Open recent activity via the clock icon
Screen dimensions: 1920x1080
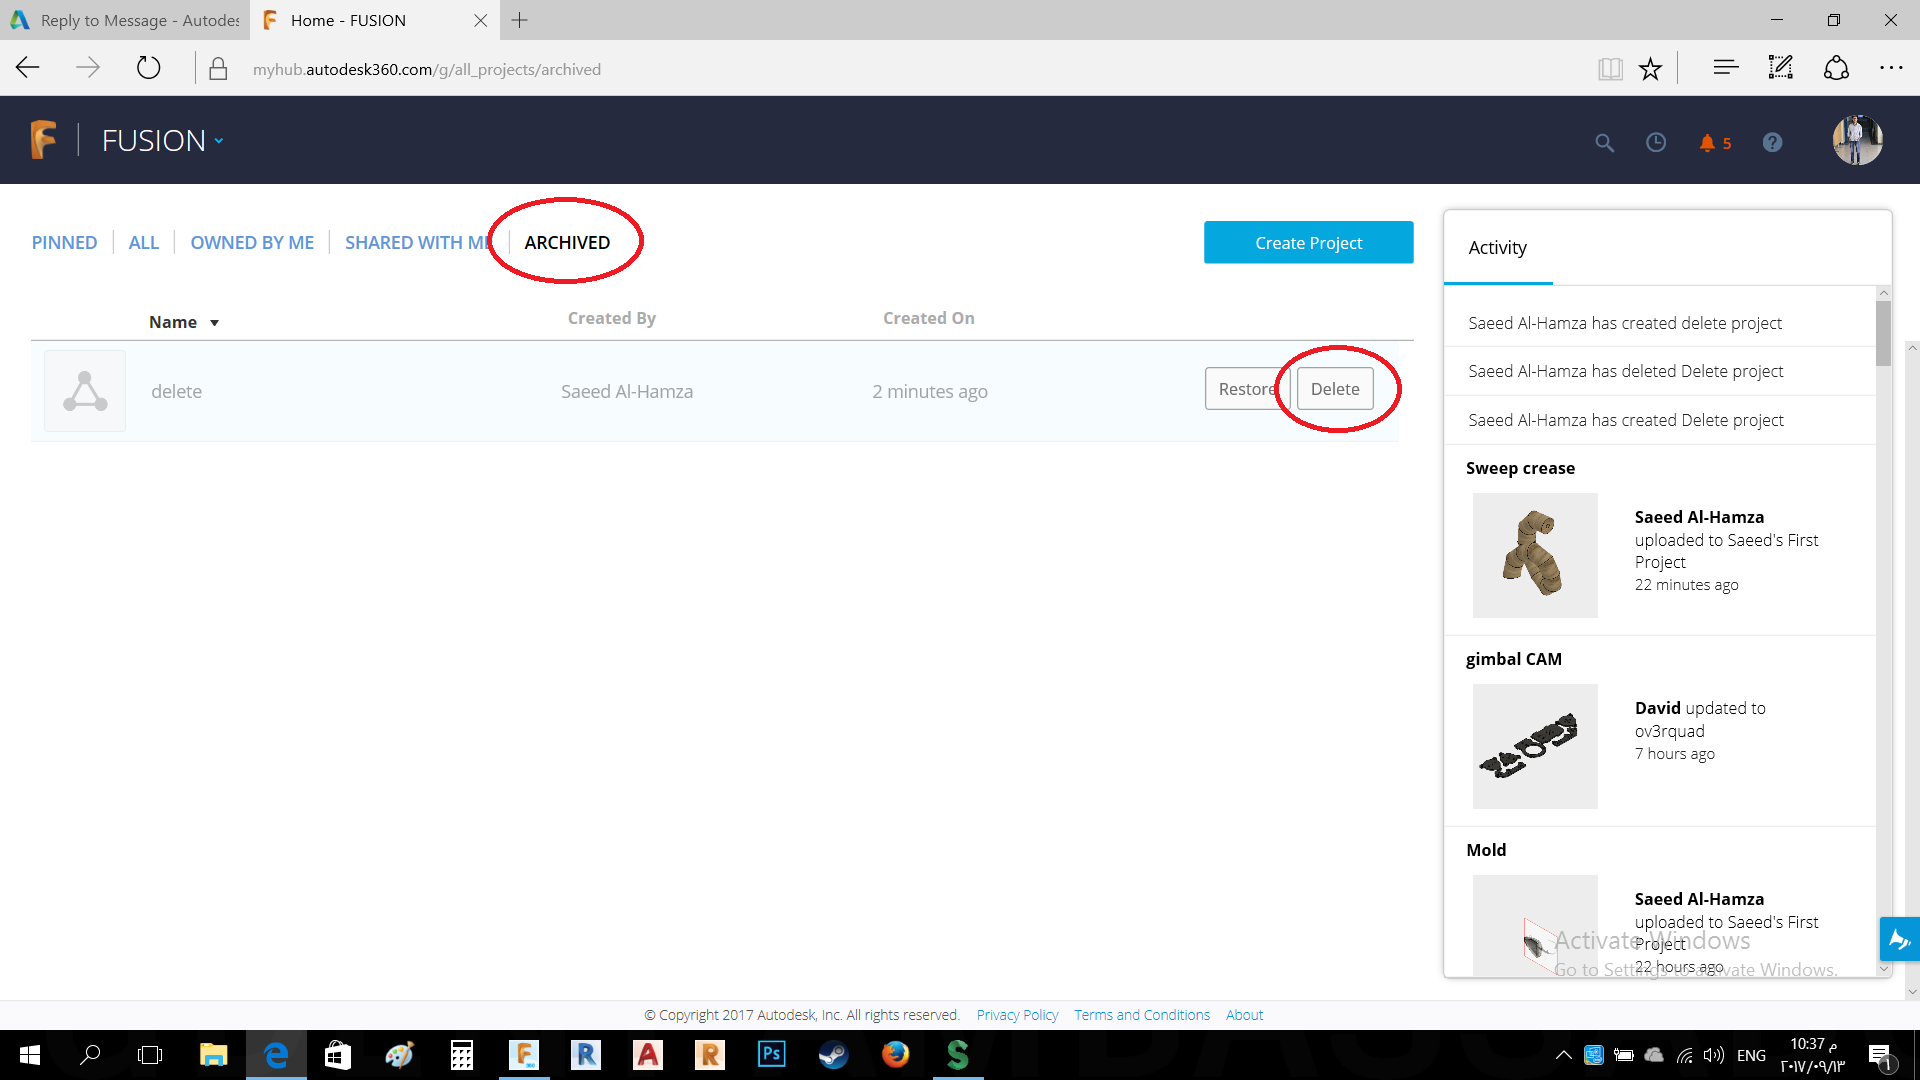coord(1656,142)
